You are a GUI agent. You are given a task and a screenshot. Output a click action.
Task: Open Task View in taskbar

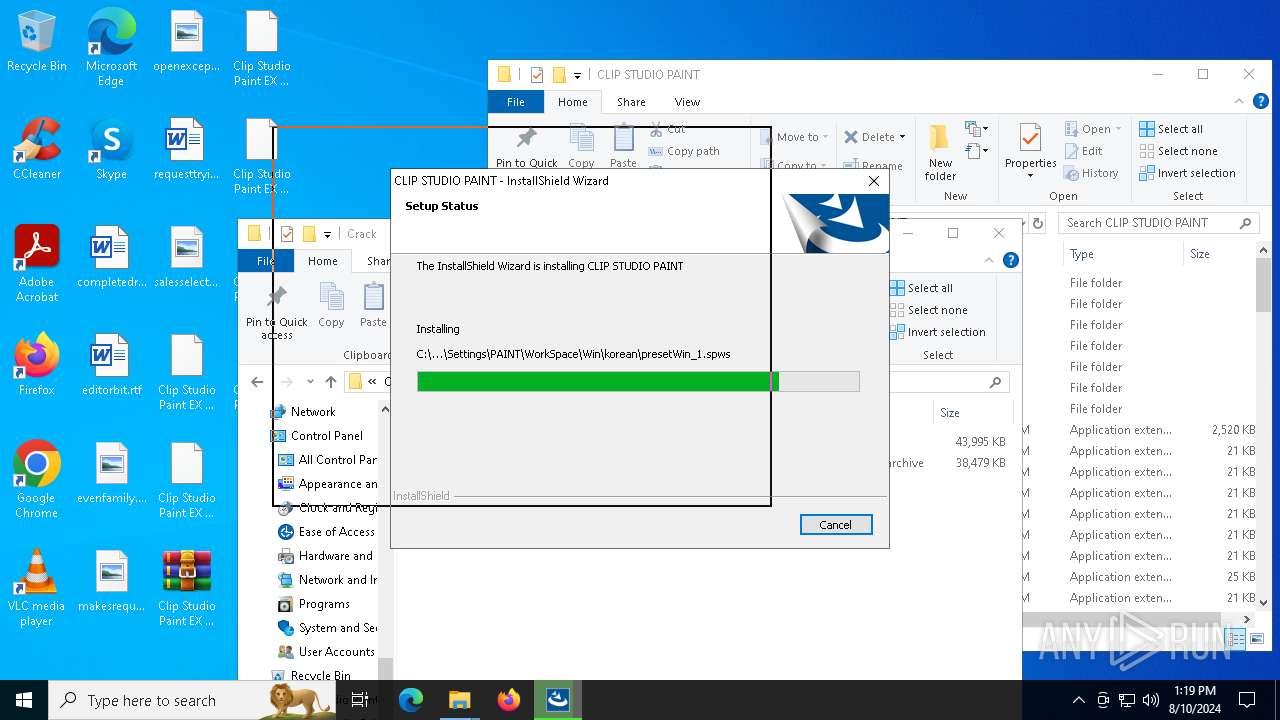pyautogui.click(x=360, y=700)
